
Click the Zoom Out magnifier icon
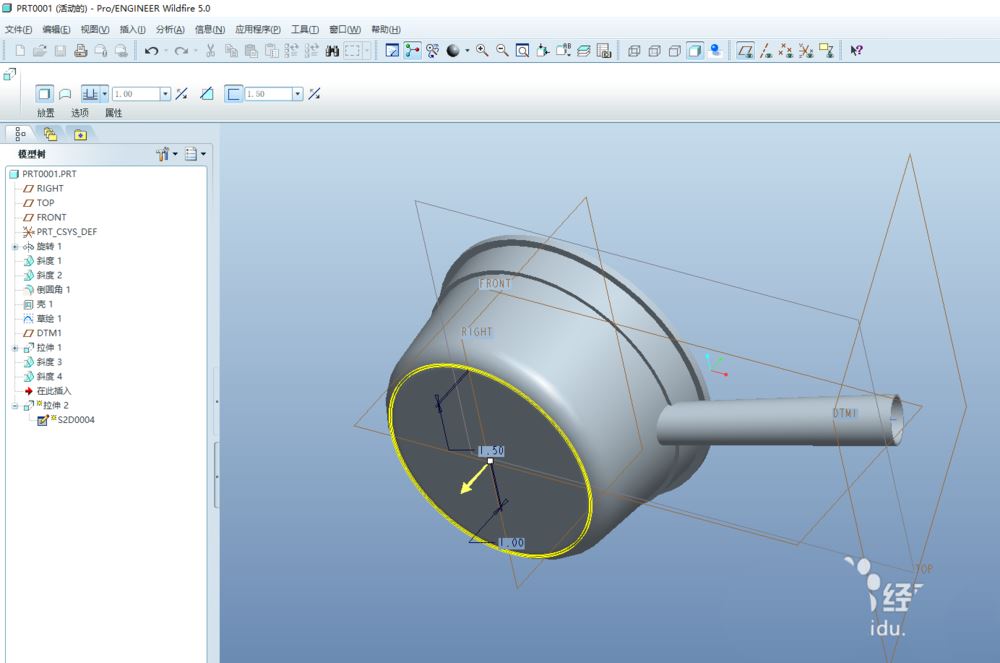click(502, 50)
